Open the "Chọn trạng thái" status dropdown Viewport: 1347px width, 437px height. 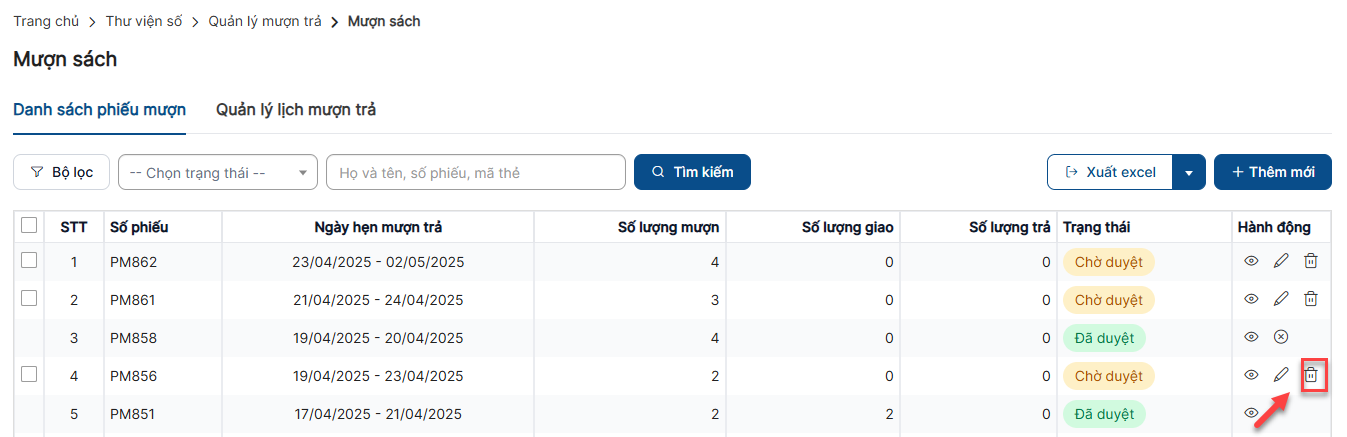(x=217, y=172)
